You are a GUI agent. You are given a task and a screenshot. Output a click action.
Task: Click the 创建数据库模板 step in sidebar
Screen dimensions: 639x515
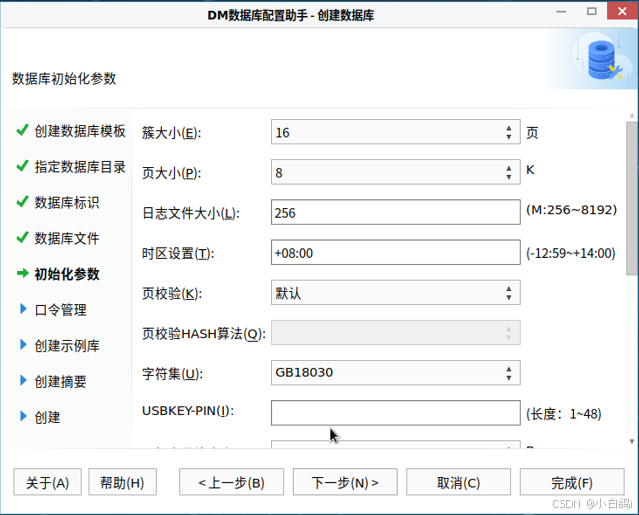click(x=80, y=131)
